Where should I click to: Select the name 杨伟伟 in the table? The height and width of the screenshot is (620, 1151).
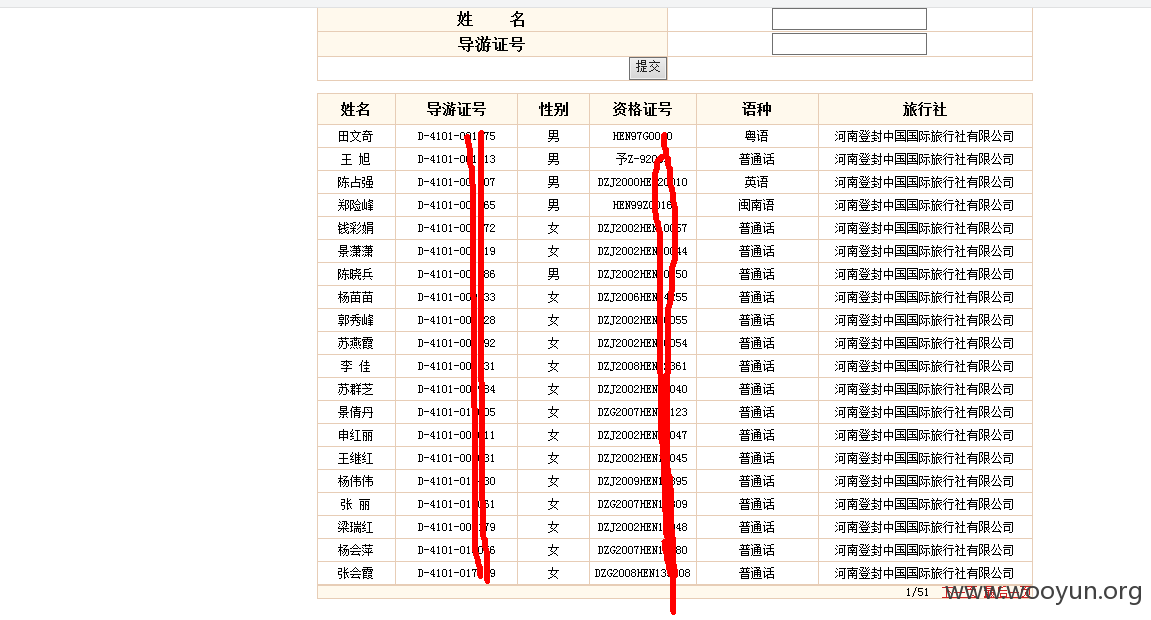[x=356, y=481]
